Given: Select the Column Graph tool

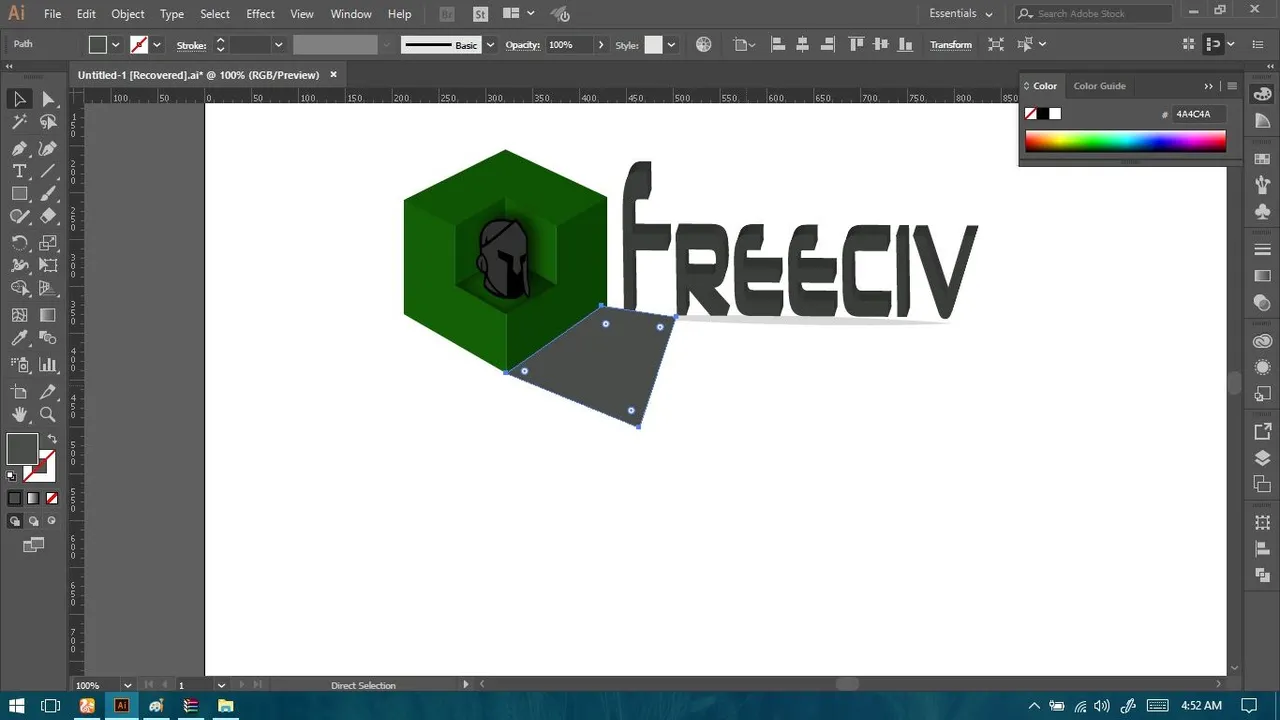Looking at the screenshot, I should [48, 365].
